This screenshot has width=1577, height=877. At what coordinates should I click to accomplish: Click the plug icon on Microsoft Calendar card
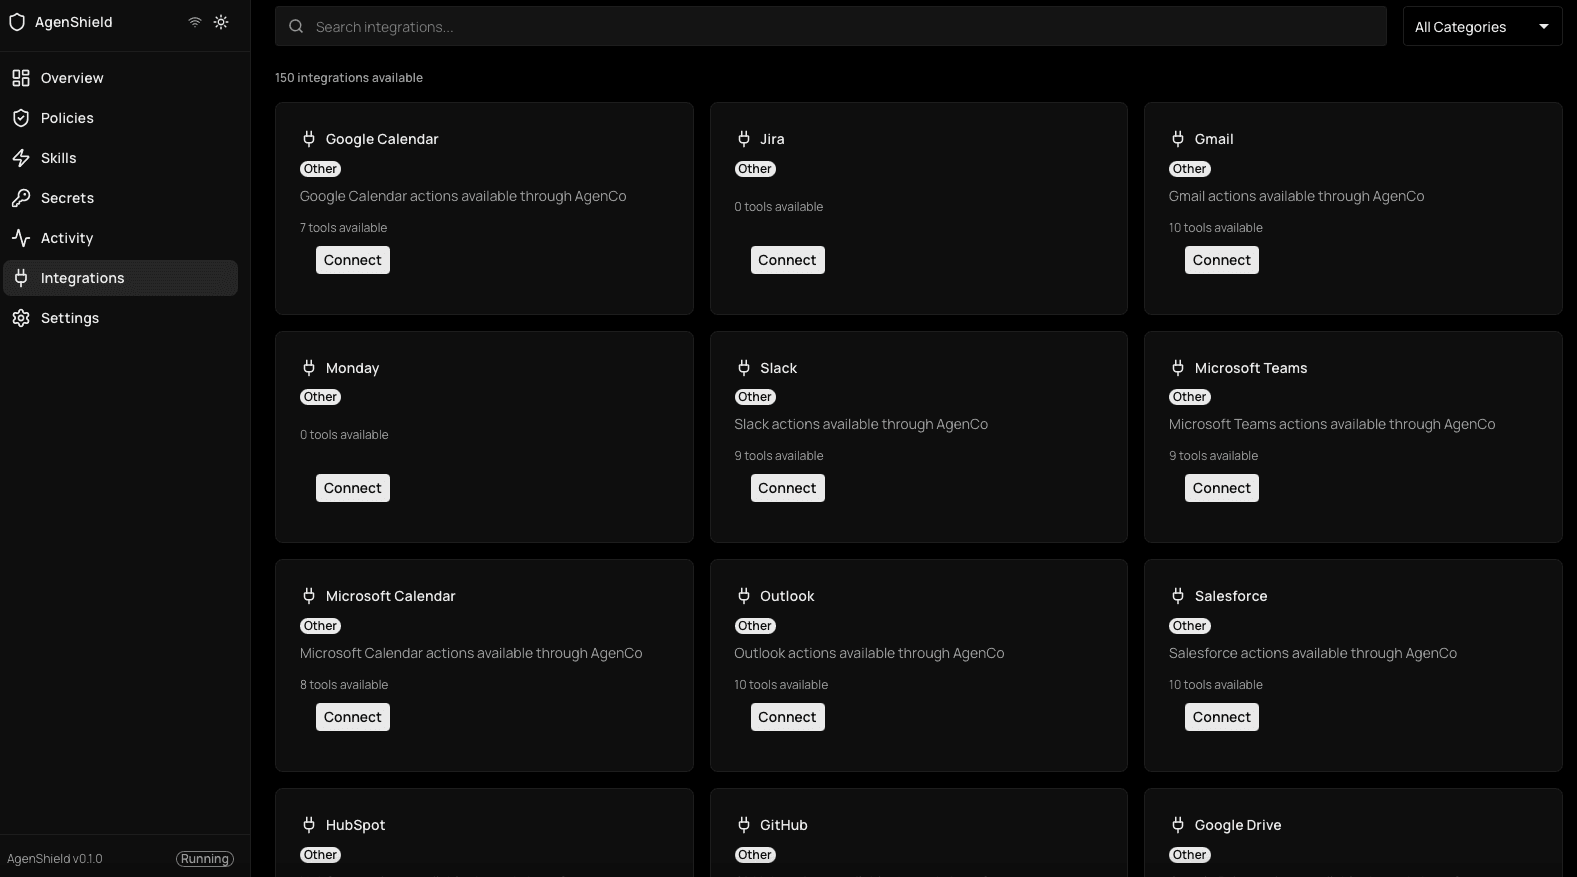point(309,596)
